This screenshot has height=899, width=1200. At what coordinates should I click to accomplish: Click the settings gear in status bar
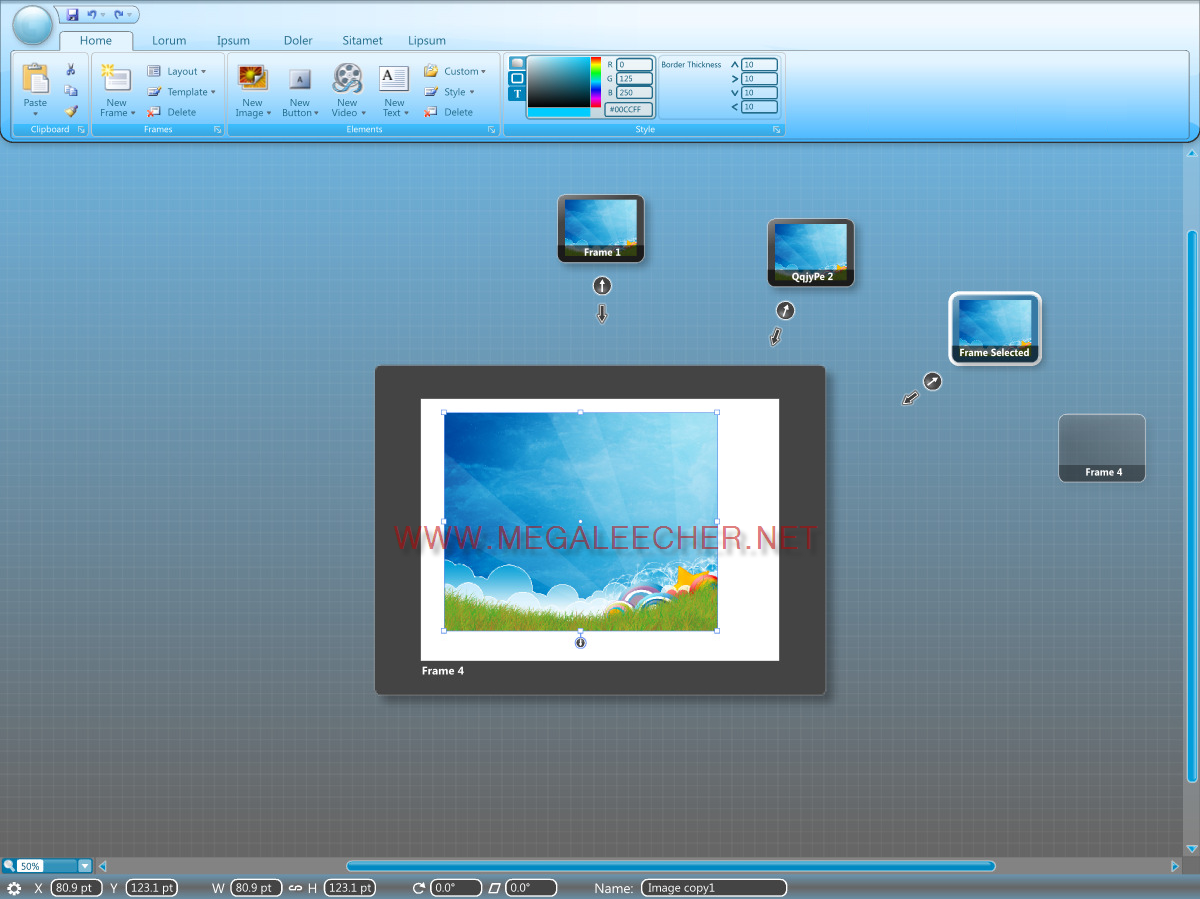pos(14,888)
